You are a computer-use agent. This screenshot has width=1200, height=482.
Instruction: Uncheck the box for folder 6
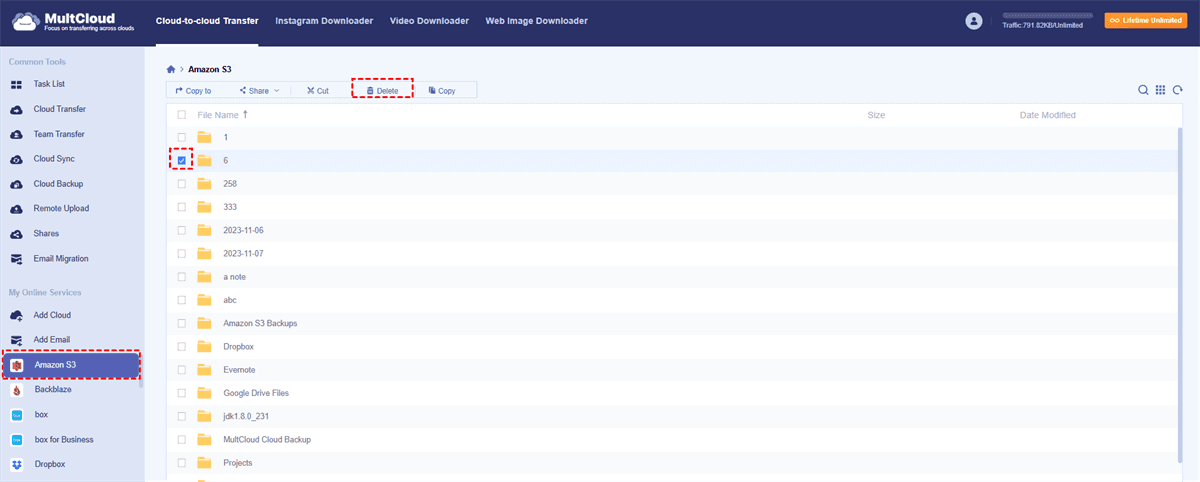(182, 160)
